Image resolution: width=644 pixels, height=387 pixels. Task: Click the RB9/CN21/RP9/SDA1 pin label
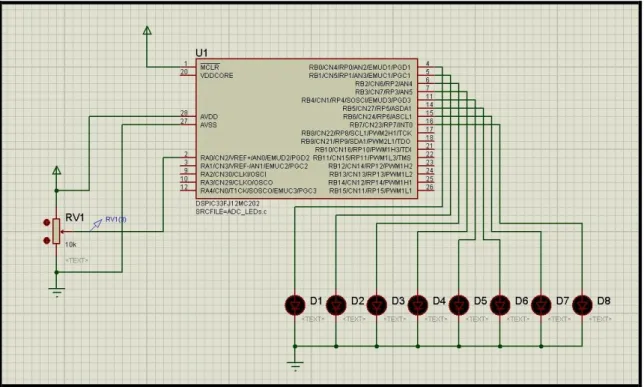tap(355, 141)
